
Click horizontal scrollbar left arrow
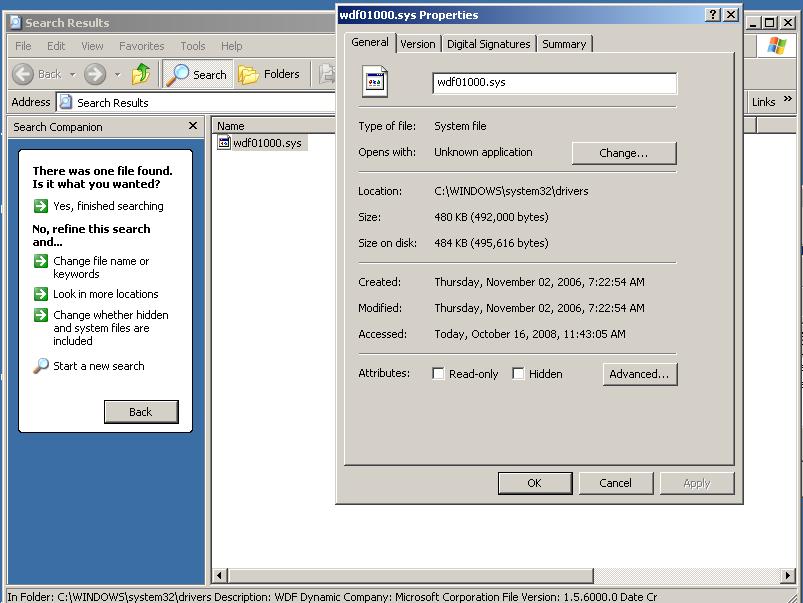pos(219,575)
